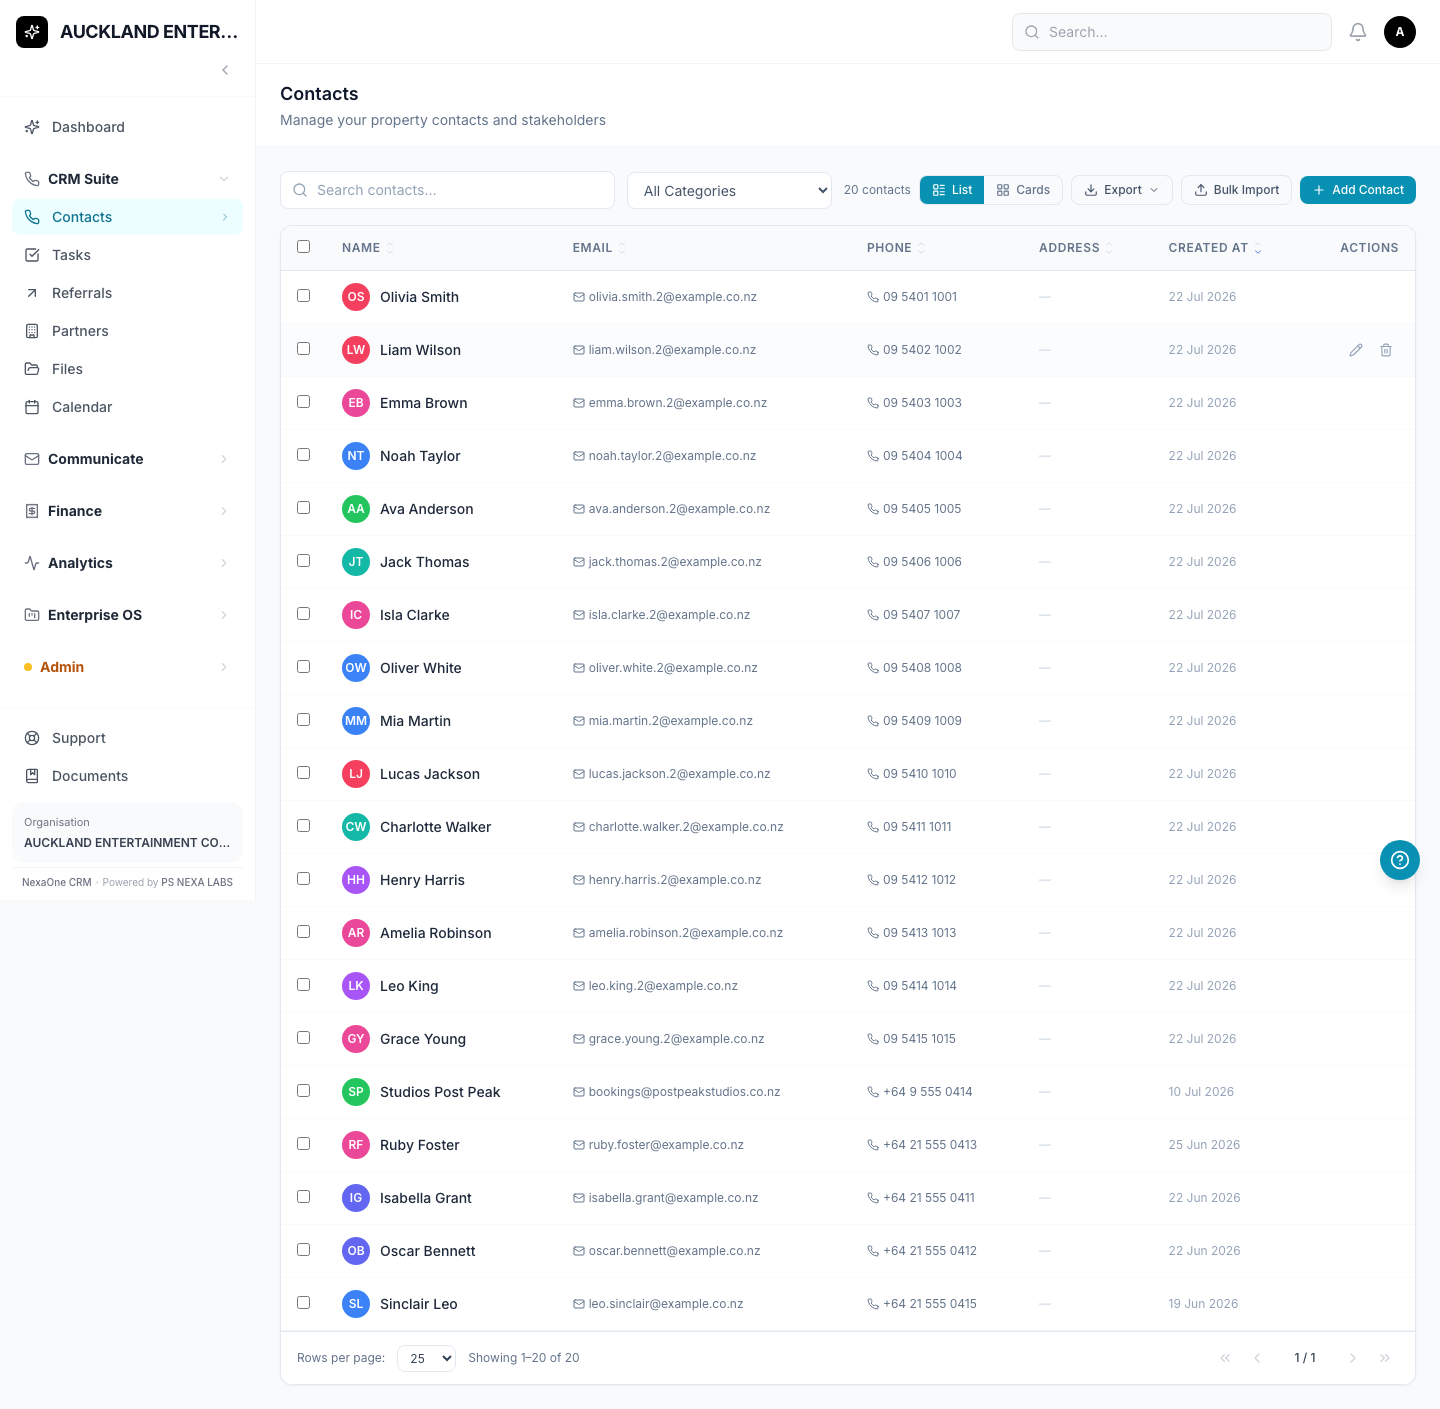Switch to List view

point(952,190)
